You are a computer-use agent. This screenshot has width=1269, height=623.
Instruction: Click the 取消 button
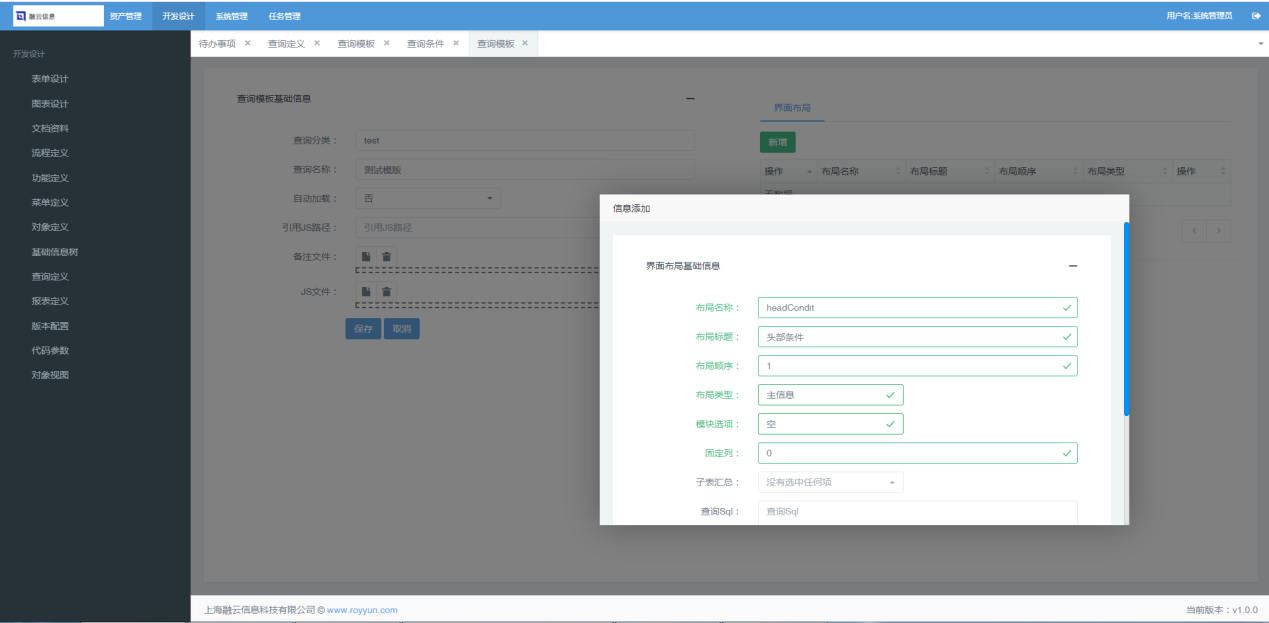[x=402, y=328]
